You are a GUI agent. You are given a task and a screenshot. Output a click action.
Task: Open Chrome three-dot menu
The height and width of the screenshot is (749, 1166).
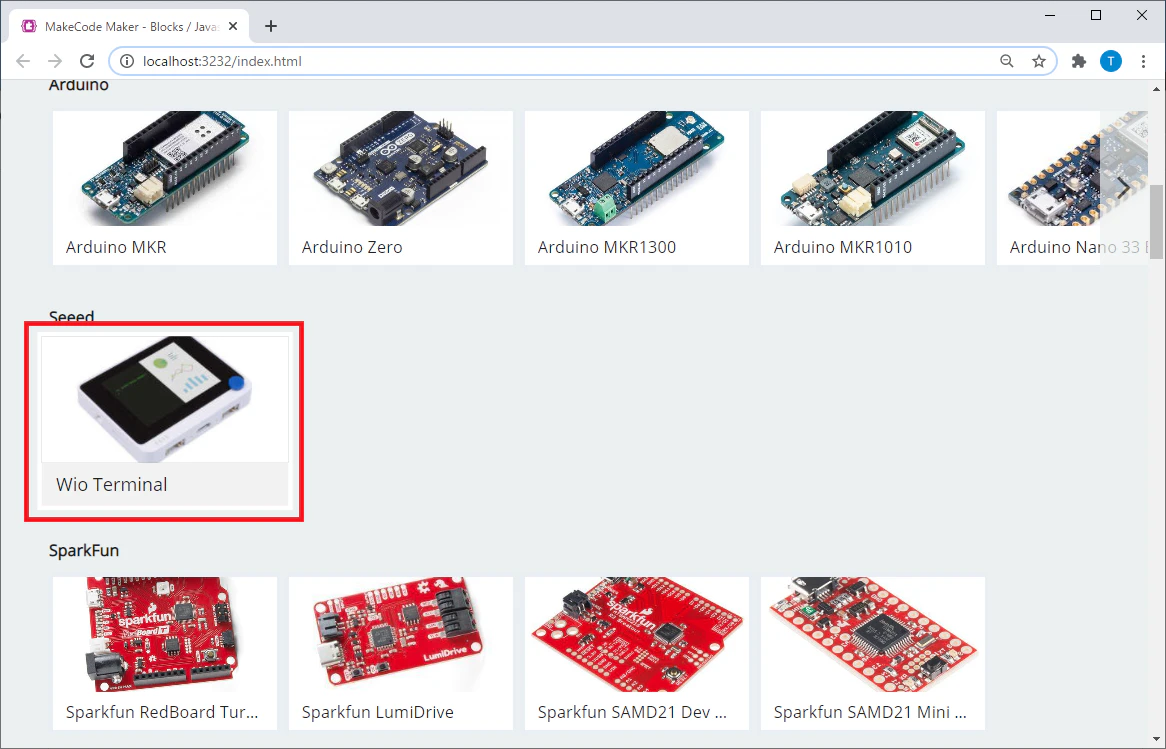(x=1144, y=61)
